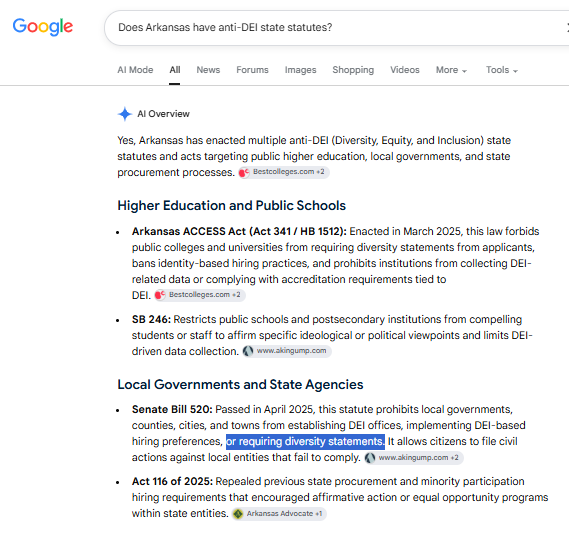Switch to AI Mode tab
569x535 pixels.
point(135,70)
